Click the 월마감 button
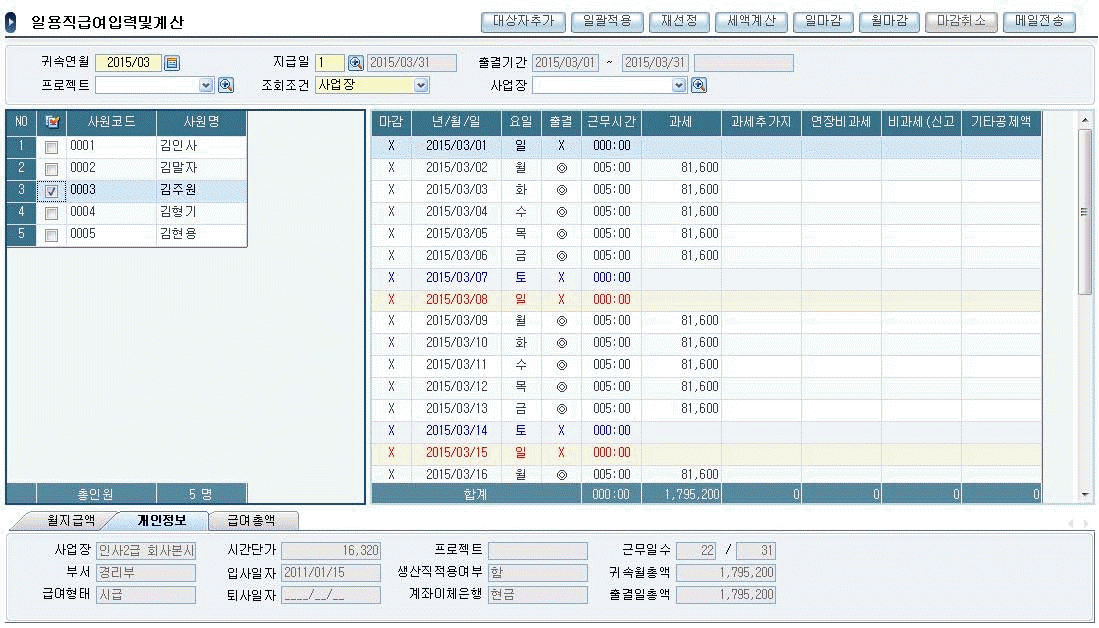The image size is (1099, 628). [889, 21]
